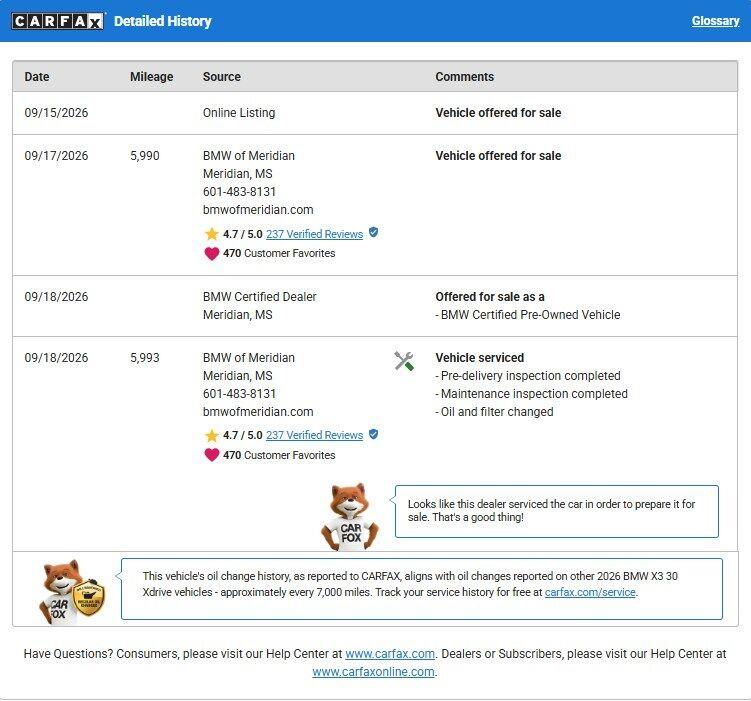751x701 pixels.
Task: Click the Oil and filter changed comment
Action: (494, 412)
